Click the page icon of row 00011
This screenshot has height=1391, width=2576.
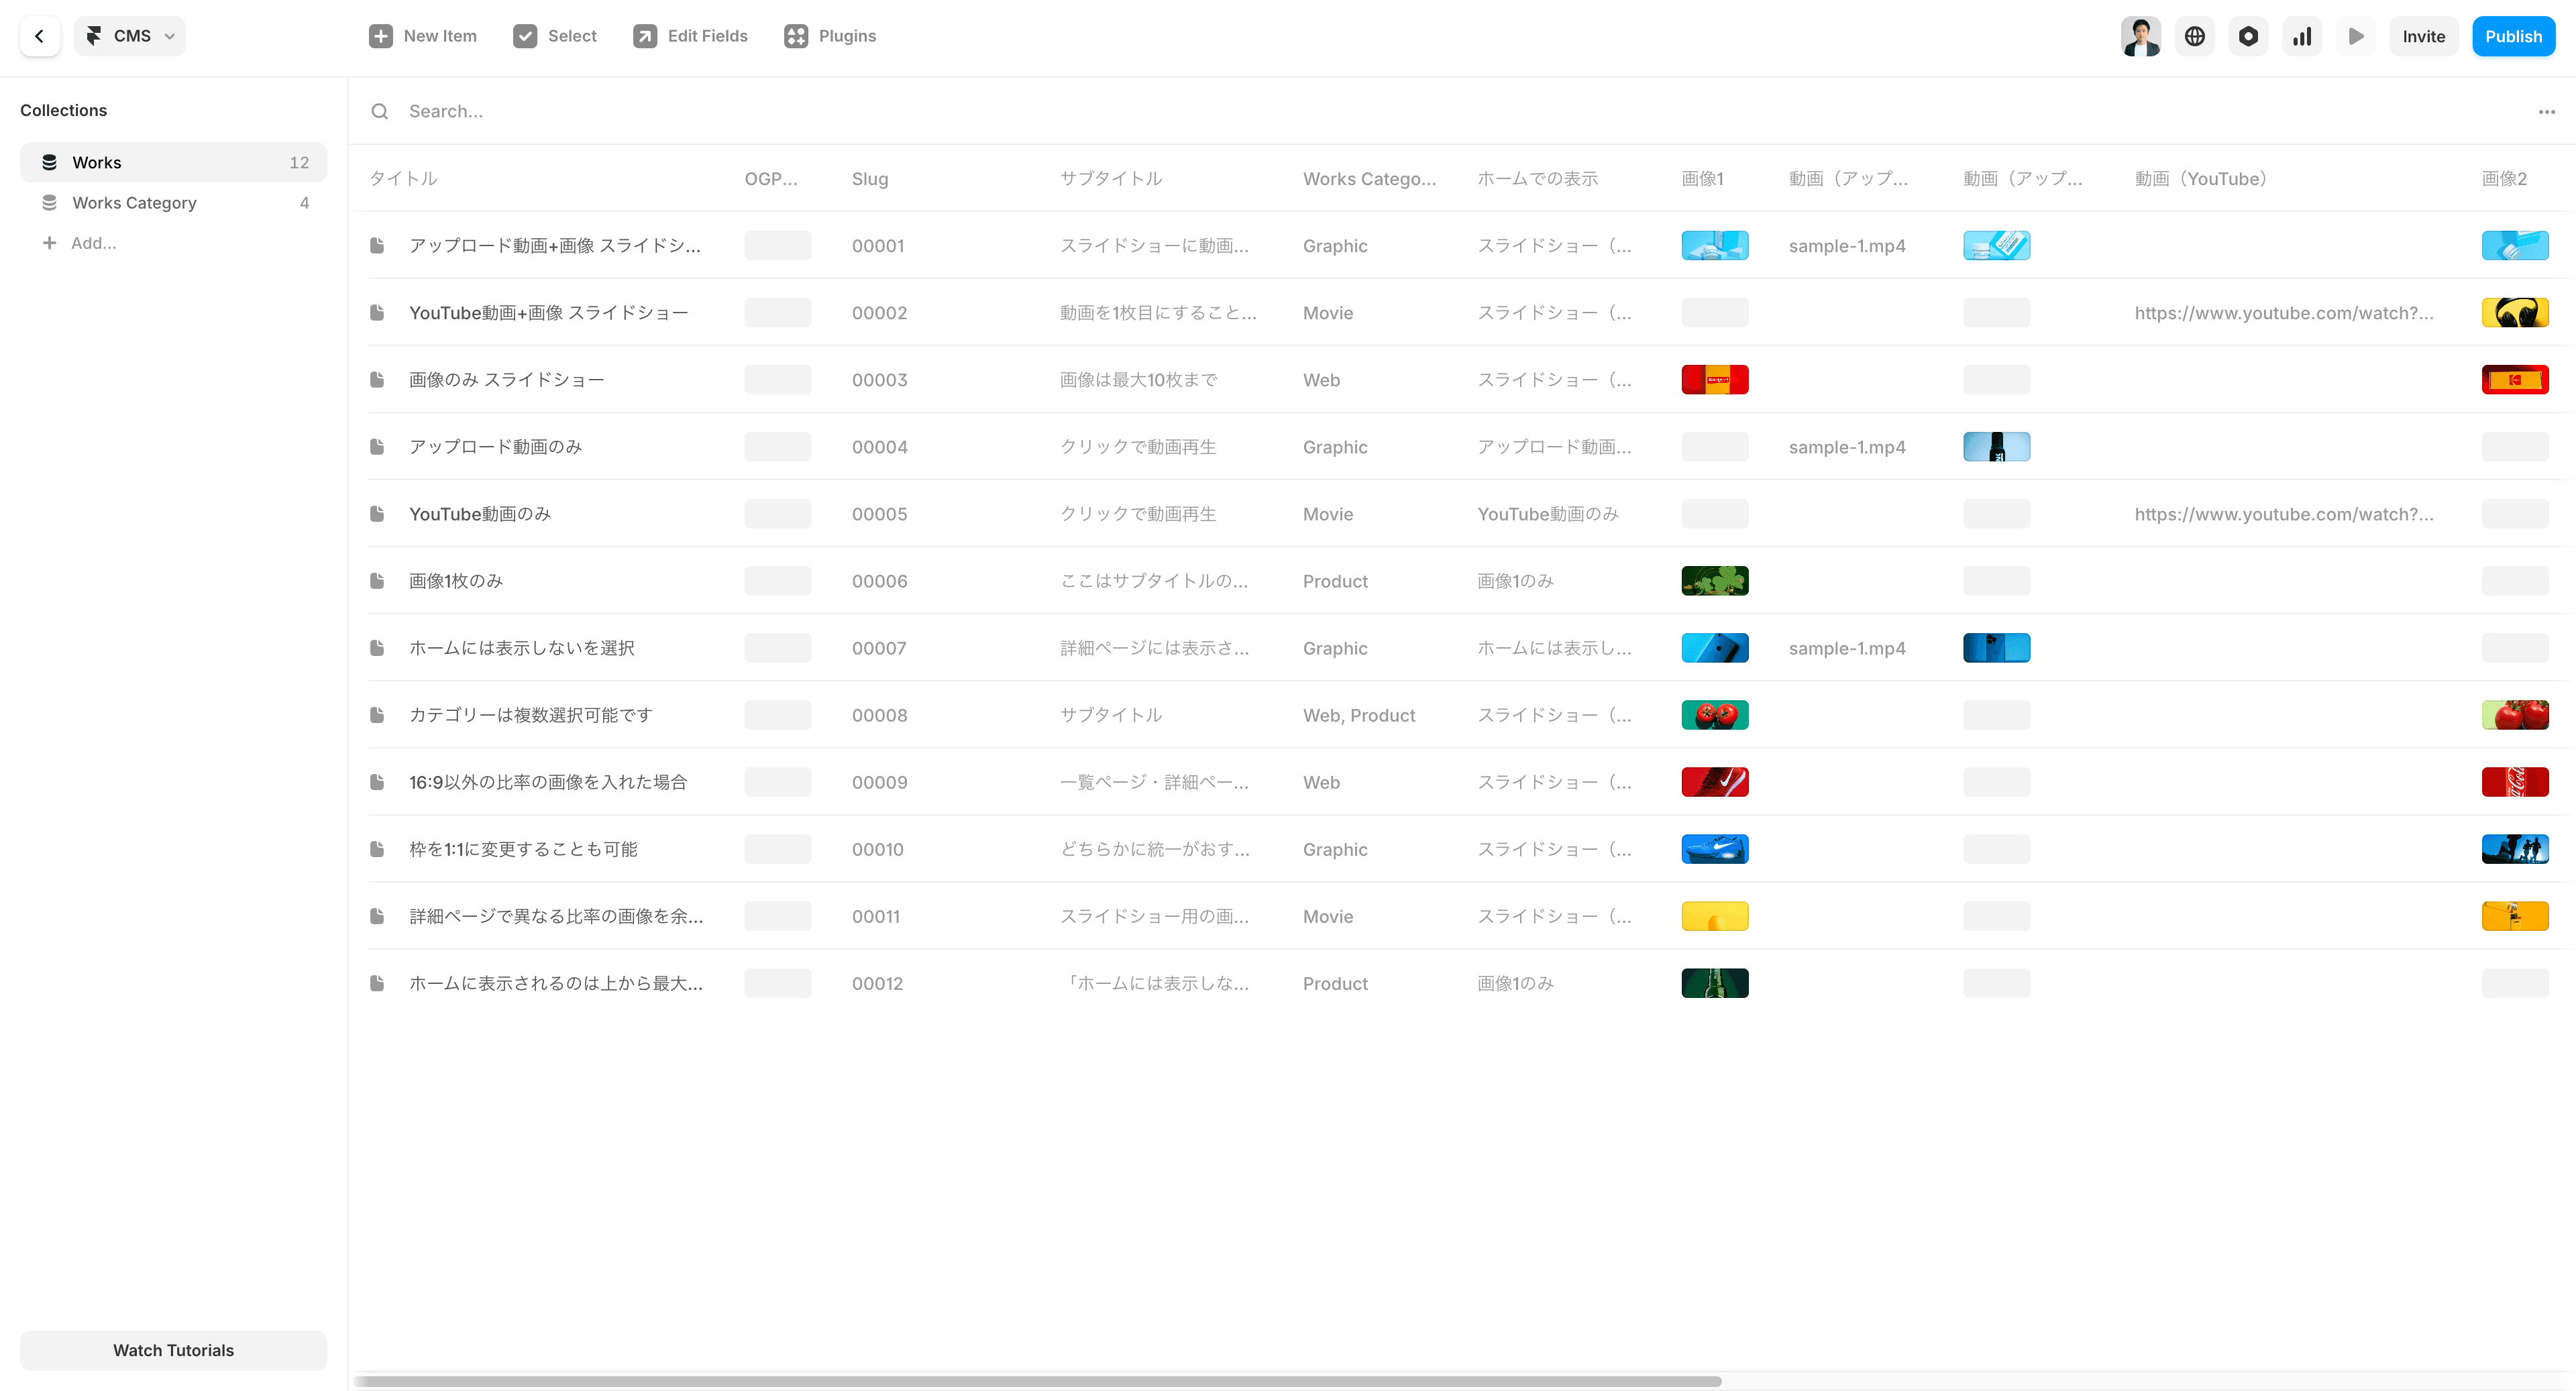click(x=377, y=915)
